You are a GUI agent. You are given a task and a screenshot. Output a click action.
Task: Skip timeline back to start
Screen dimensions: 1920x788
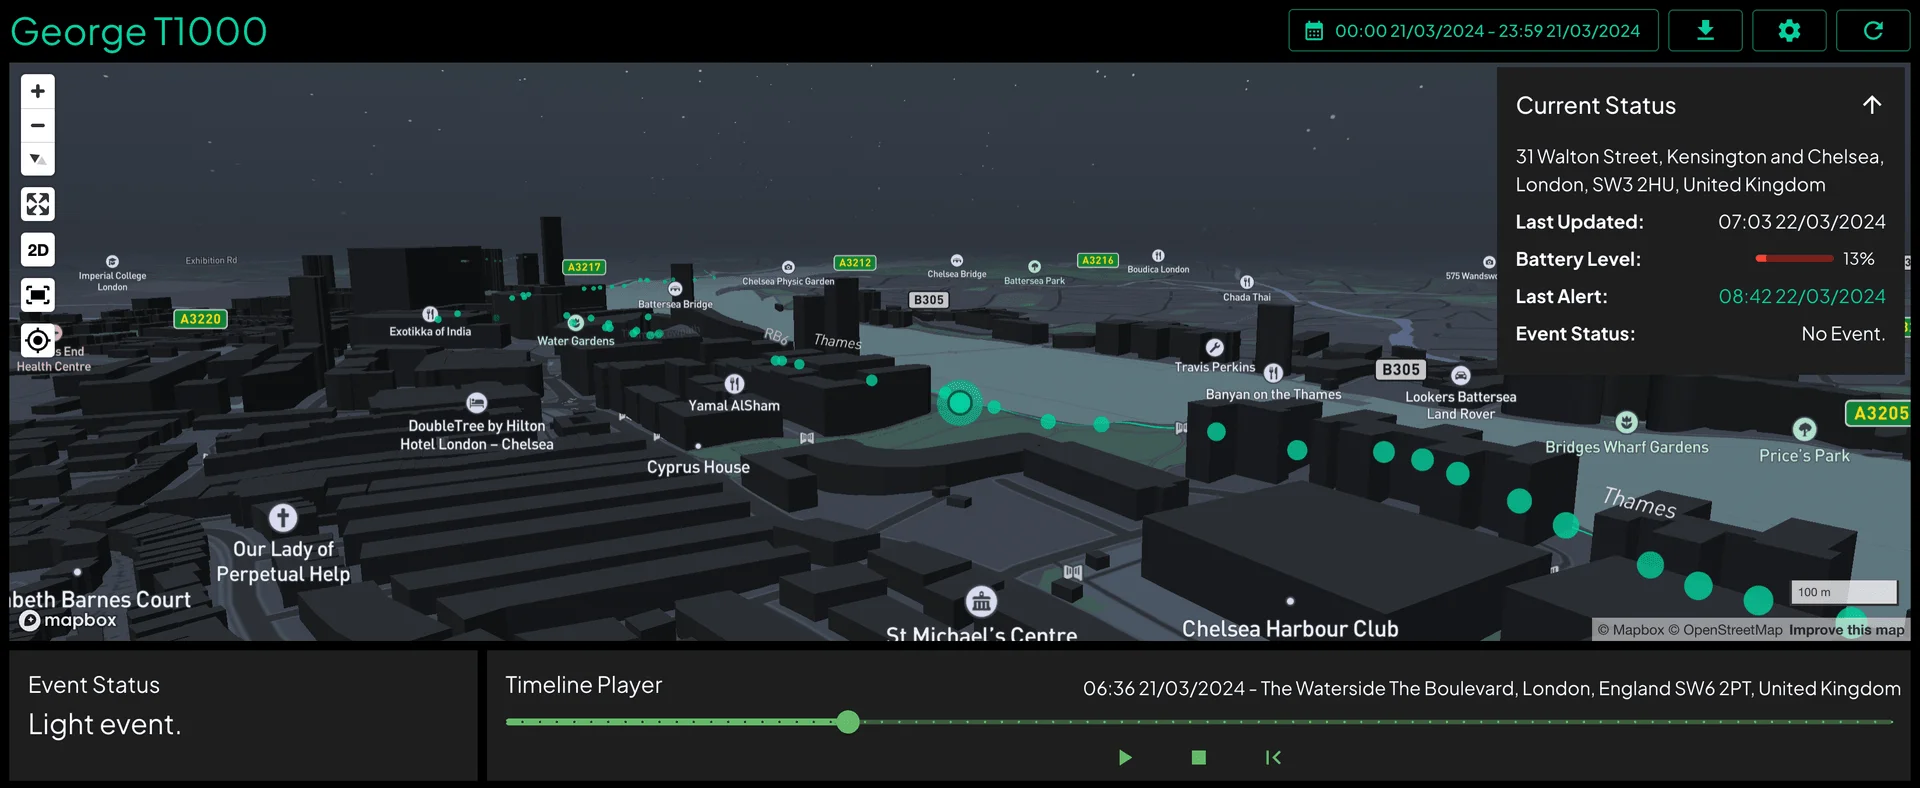[1273, 757]
